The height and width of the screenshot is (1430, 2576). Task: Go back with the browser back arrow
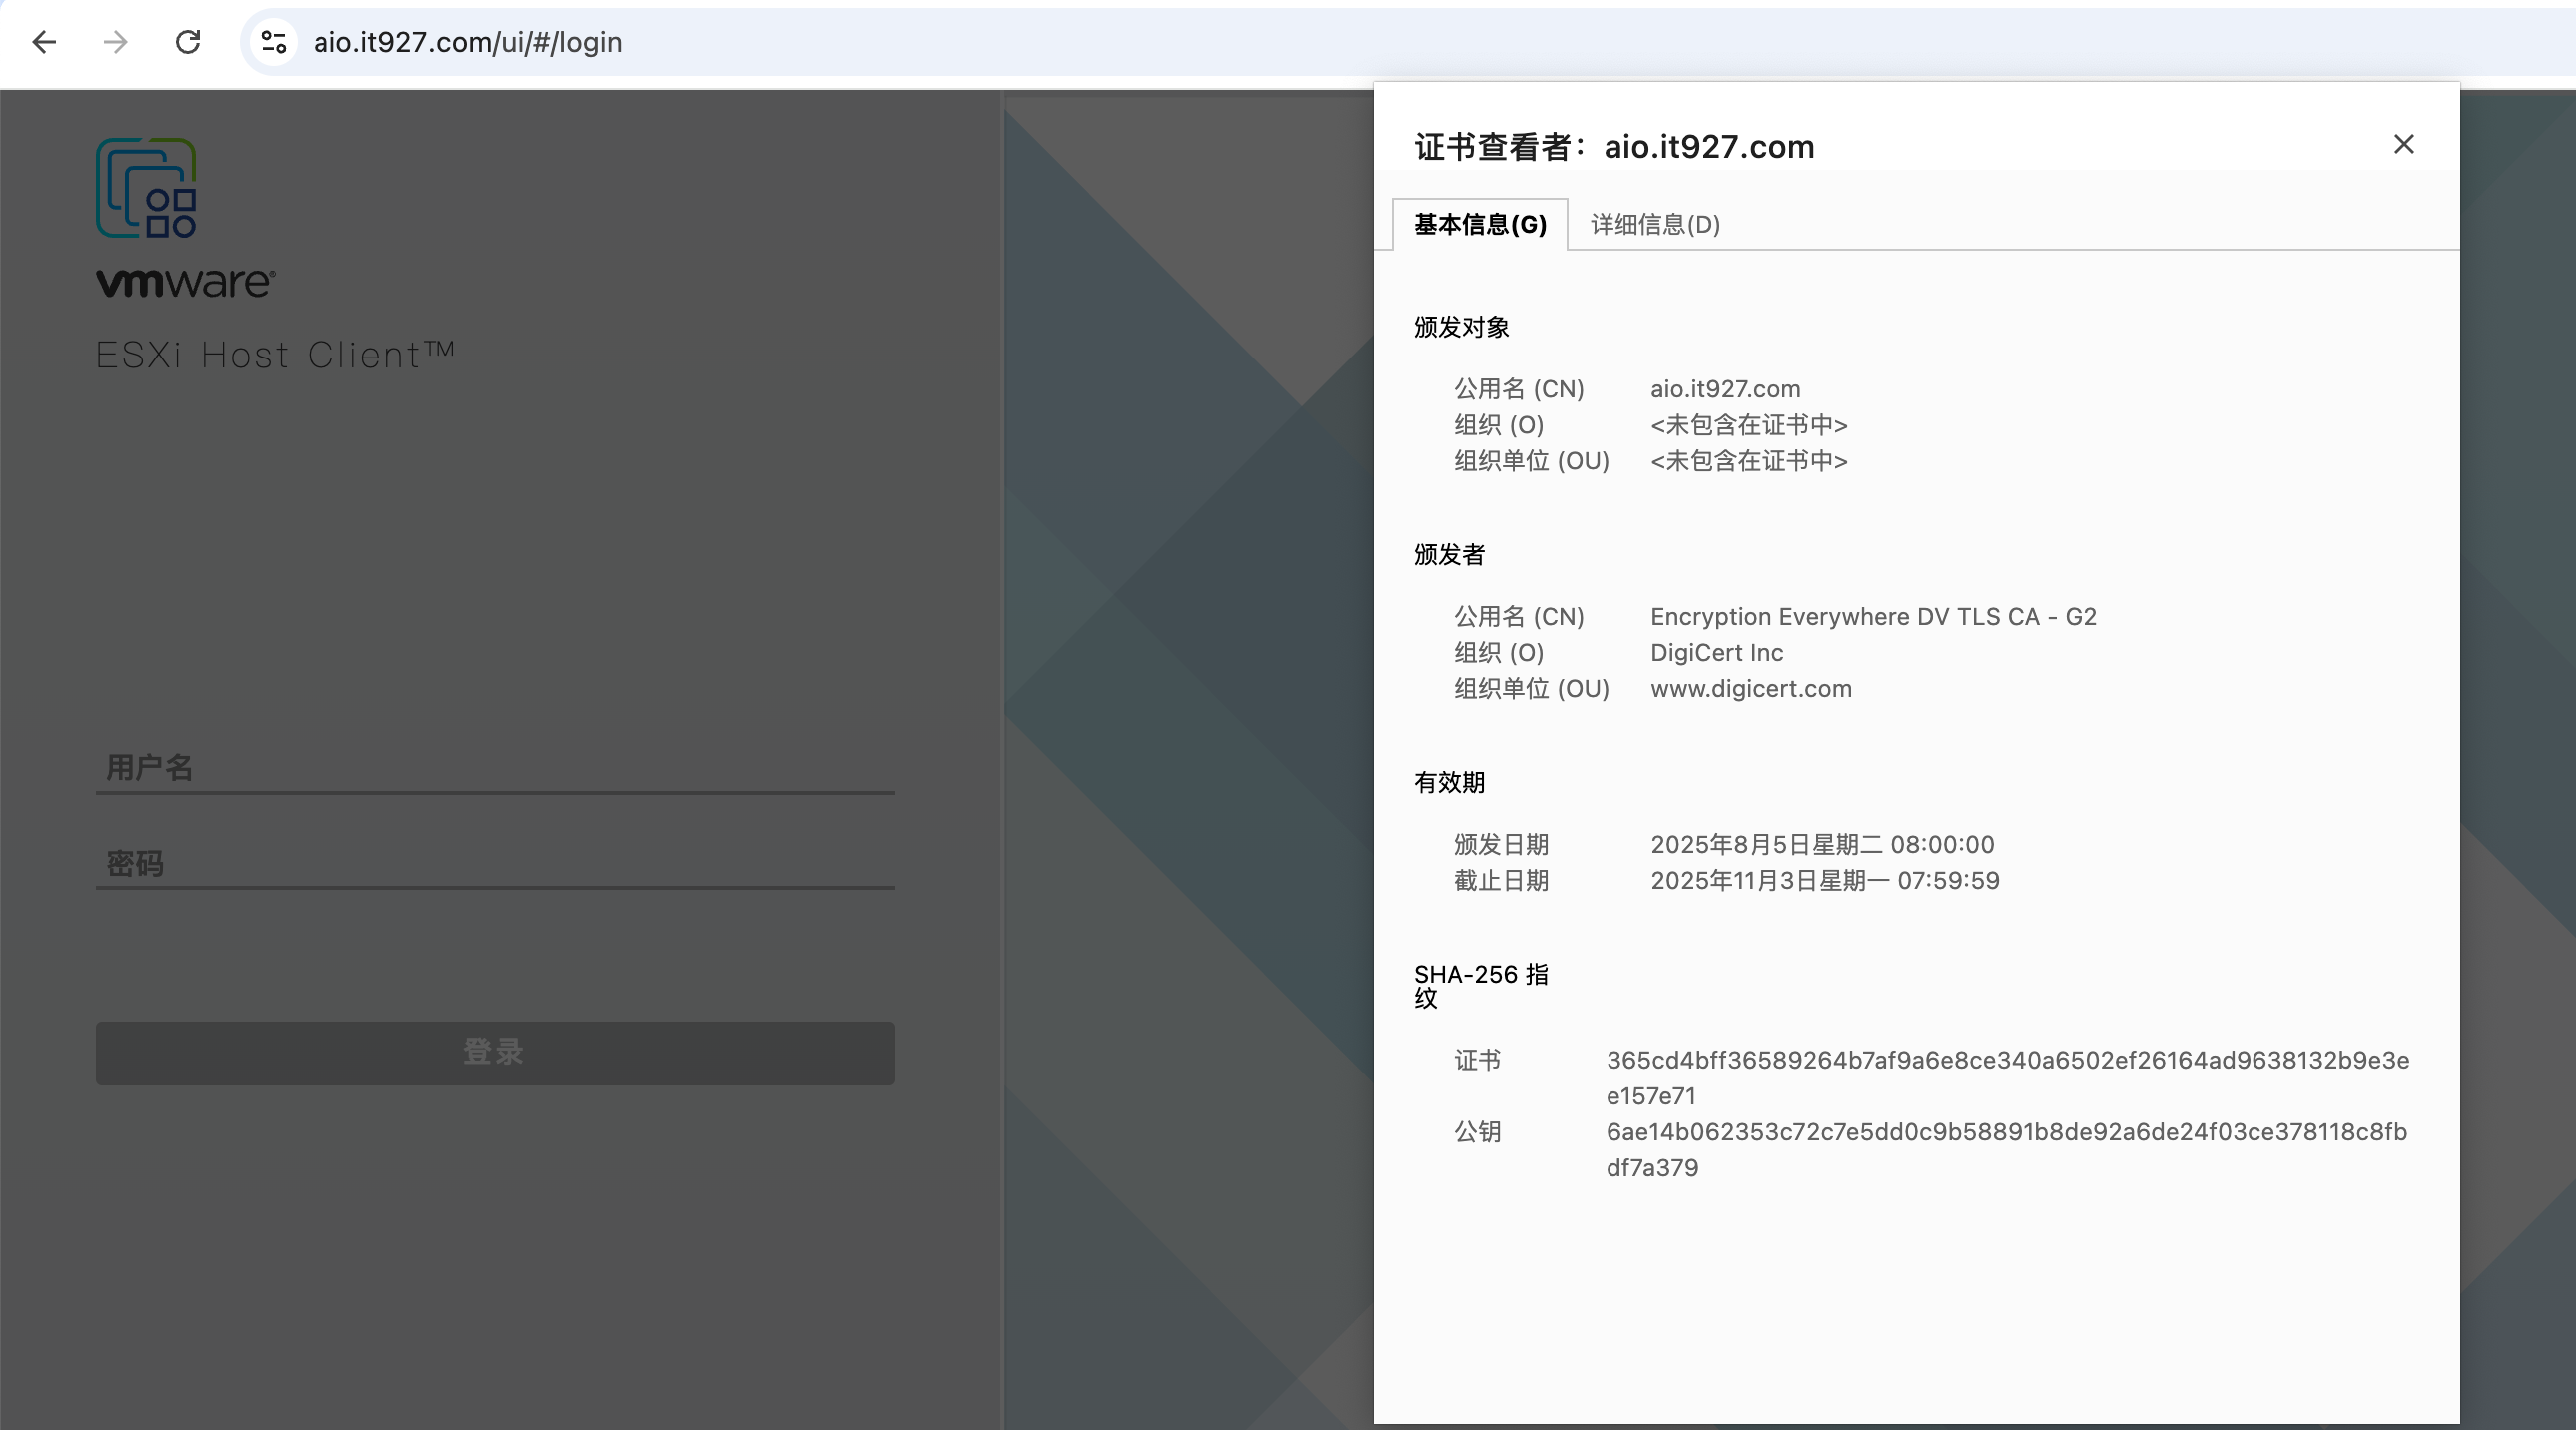pyautogui.click(x=44, y=42)
